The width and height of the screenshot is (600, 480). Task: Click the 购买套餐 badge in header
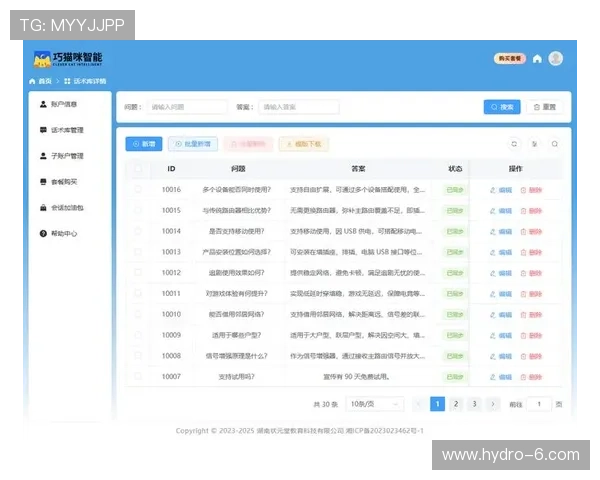[510, 59]
